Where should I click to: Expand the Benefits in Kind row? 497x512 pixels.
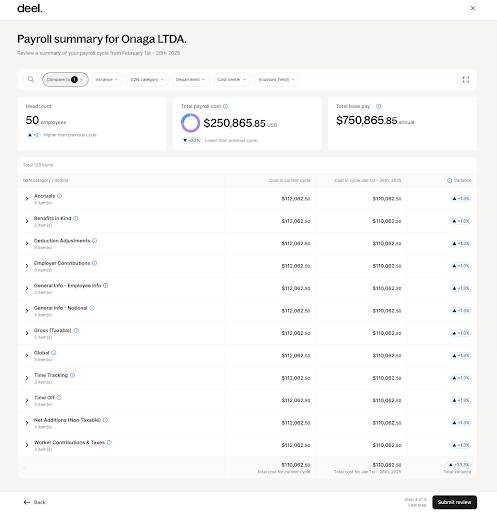pos(27,221)
